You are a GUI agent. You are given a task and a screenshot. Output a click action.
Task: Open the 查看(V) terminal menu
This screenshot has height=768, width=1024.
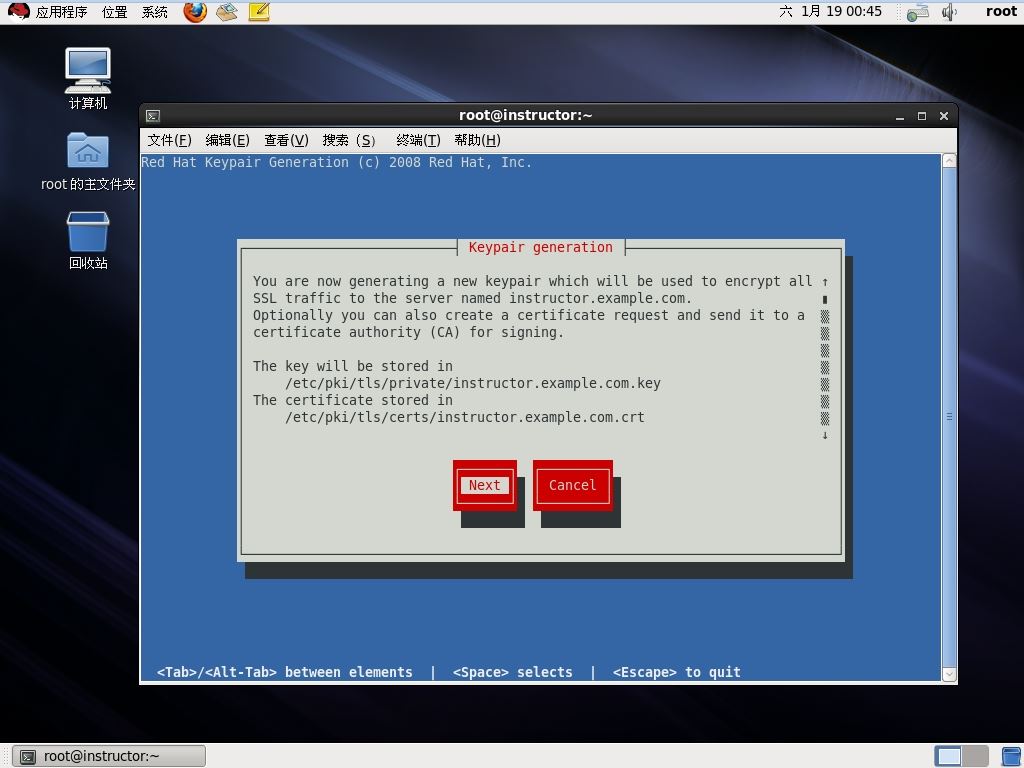[286, 140]
